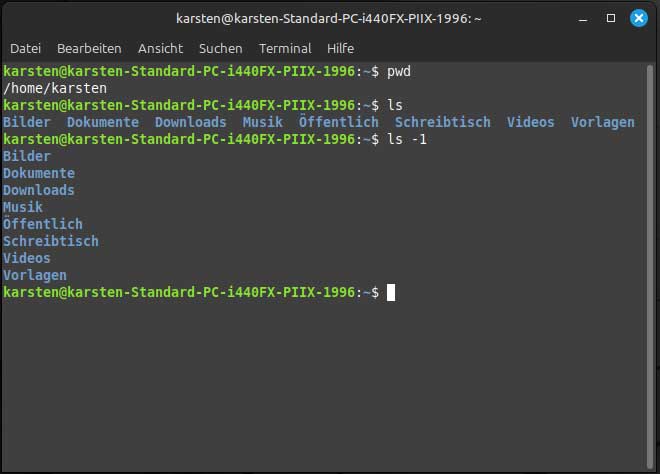
Task: Click Öffentlich in the single-column listing
Action: click(43, 223)
